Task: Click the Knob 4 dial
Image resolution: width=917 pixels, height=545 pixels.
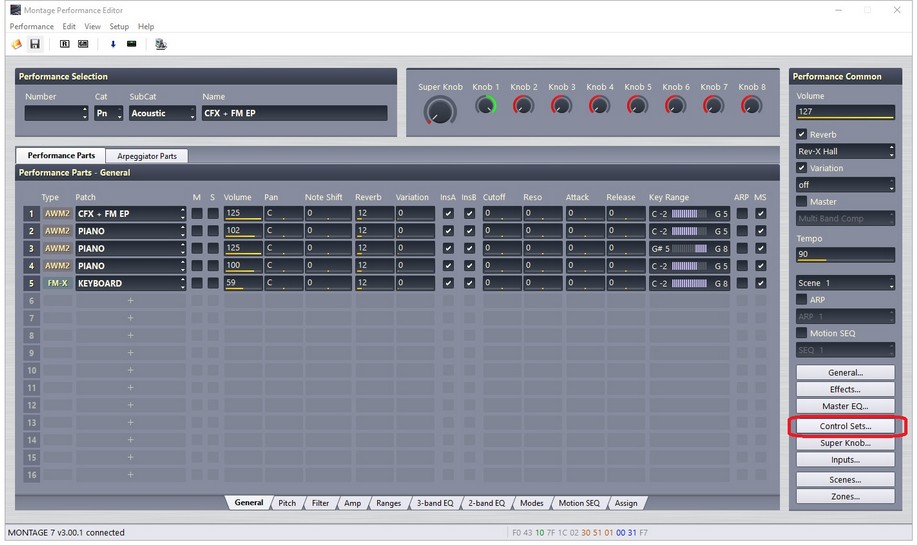Action: click(x=599, y=105)
